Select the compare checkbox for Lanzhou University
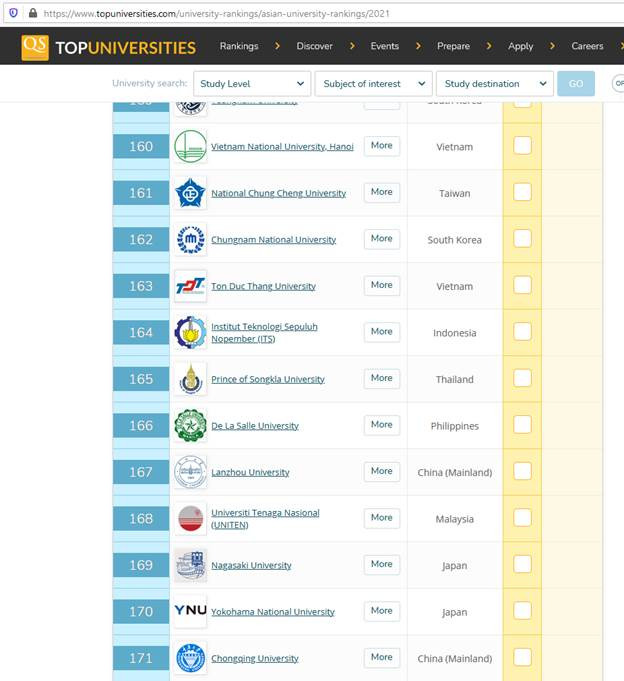The width and height of the screenshot is (624, 681). point(522,471)
